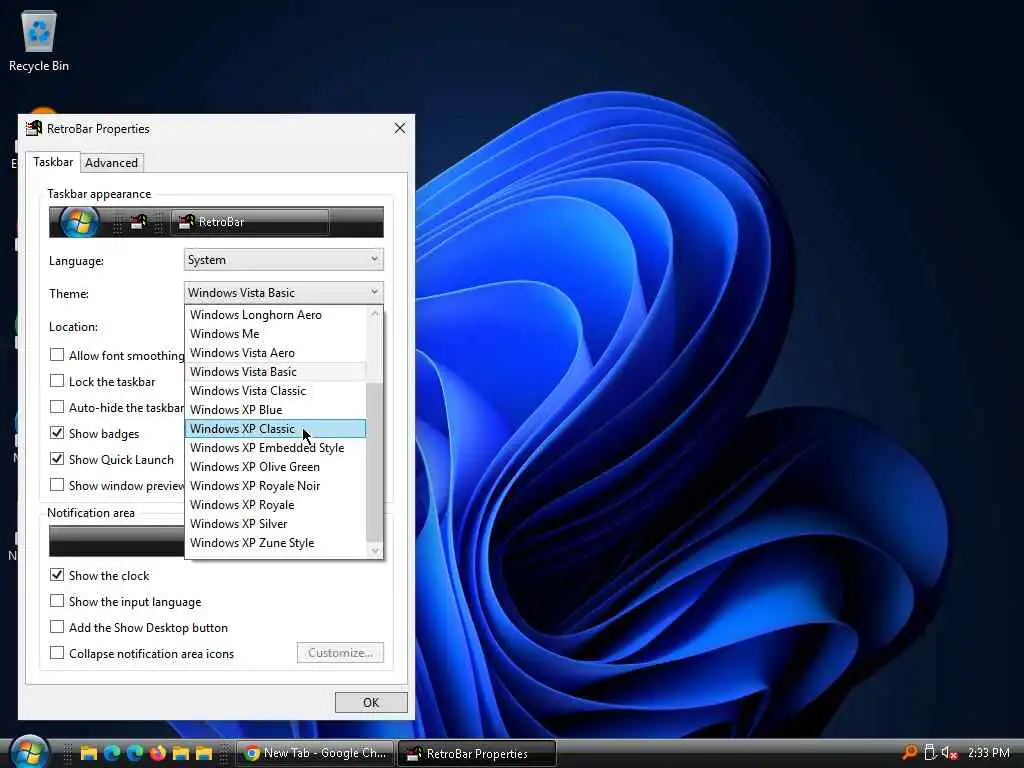The image size is (1024, 768).
Task: Pick Windows XP Olive Green theme
Action: pos(275,466)
